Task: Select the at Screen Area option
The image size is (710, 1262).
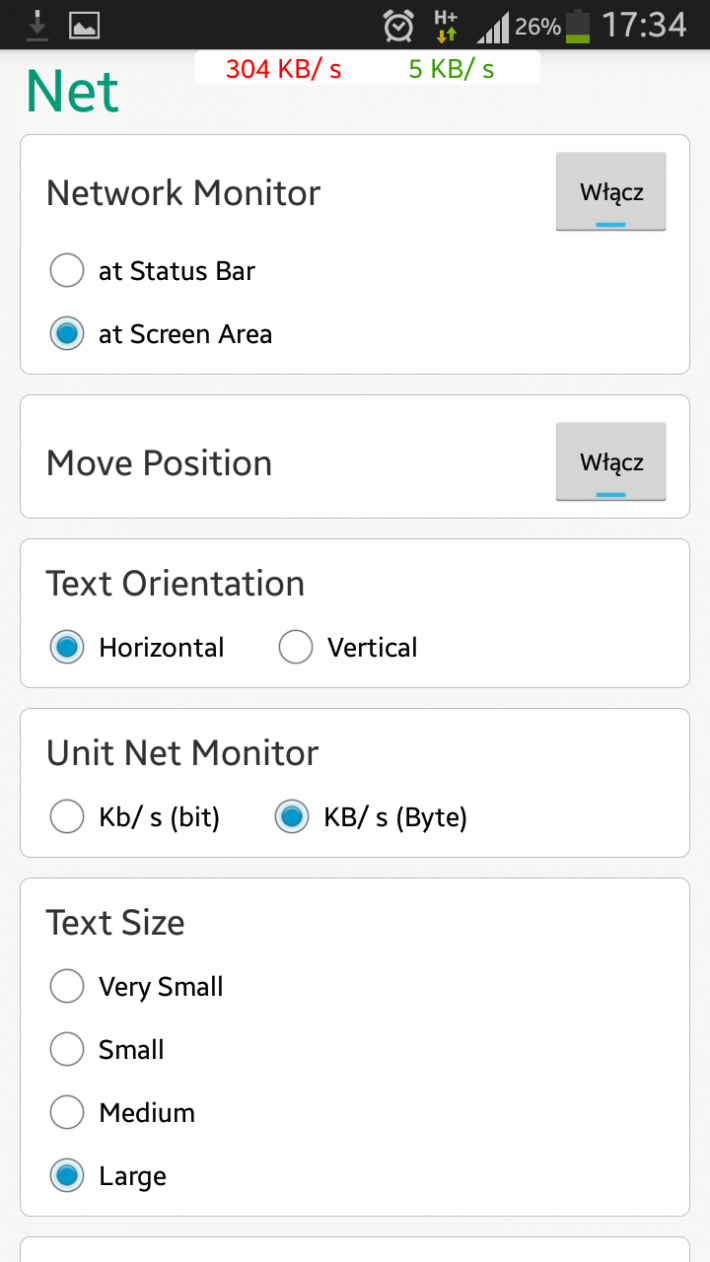Action: click(x=161, y=334)
